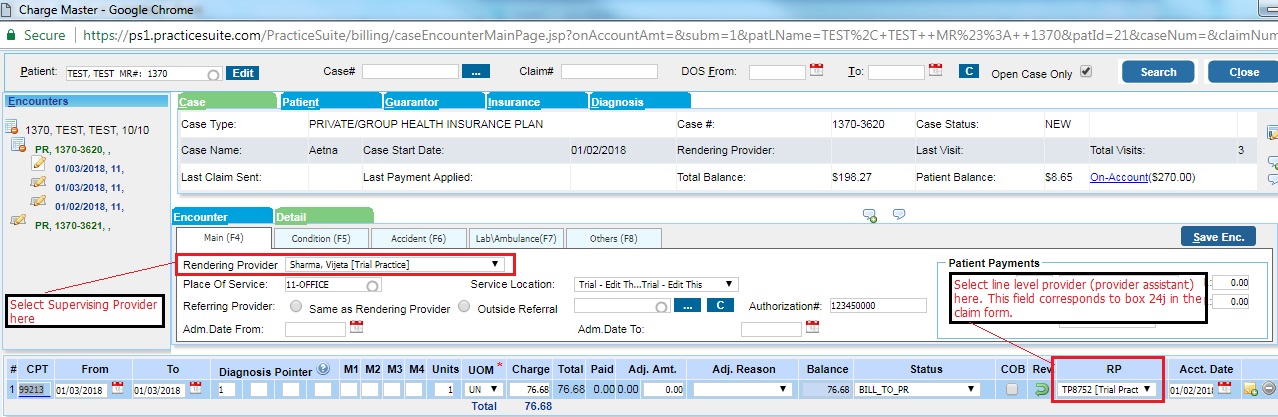
Task: Switch to the Insurance tab
Action: [x=514, y=102]
